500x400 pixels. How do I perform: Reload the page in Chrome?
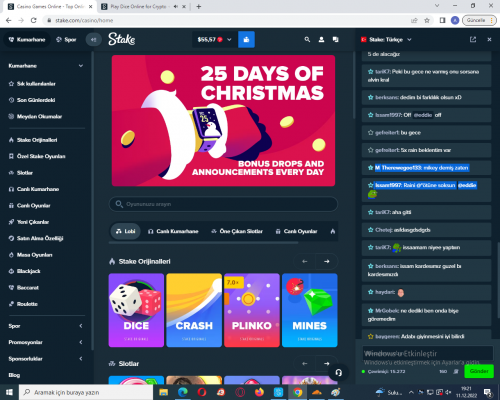[x=33, y=20]
